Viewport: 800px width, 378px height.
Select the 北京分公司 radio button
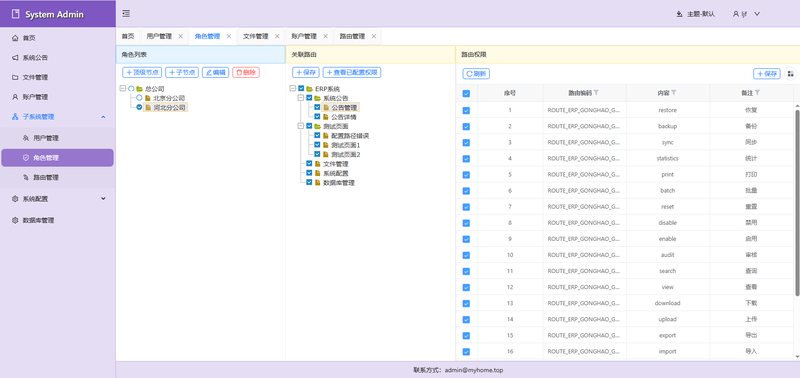click(x=139, y=98)
